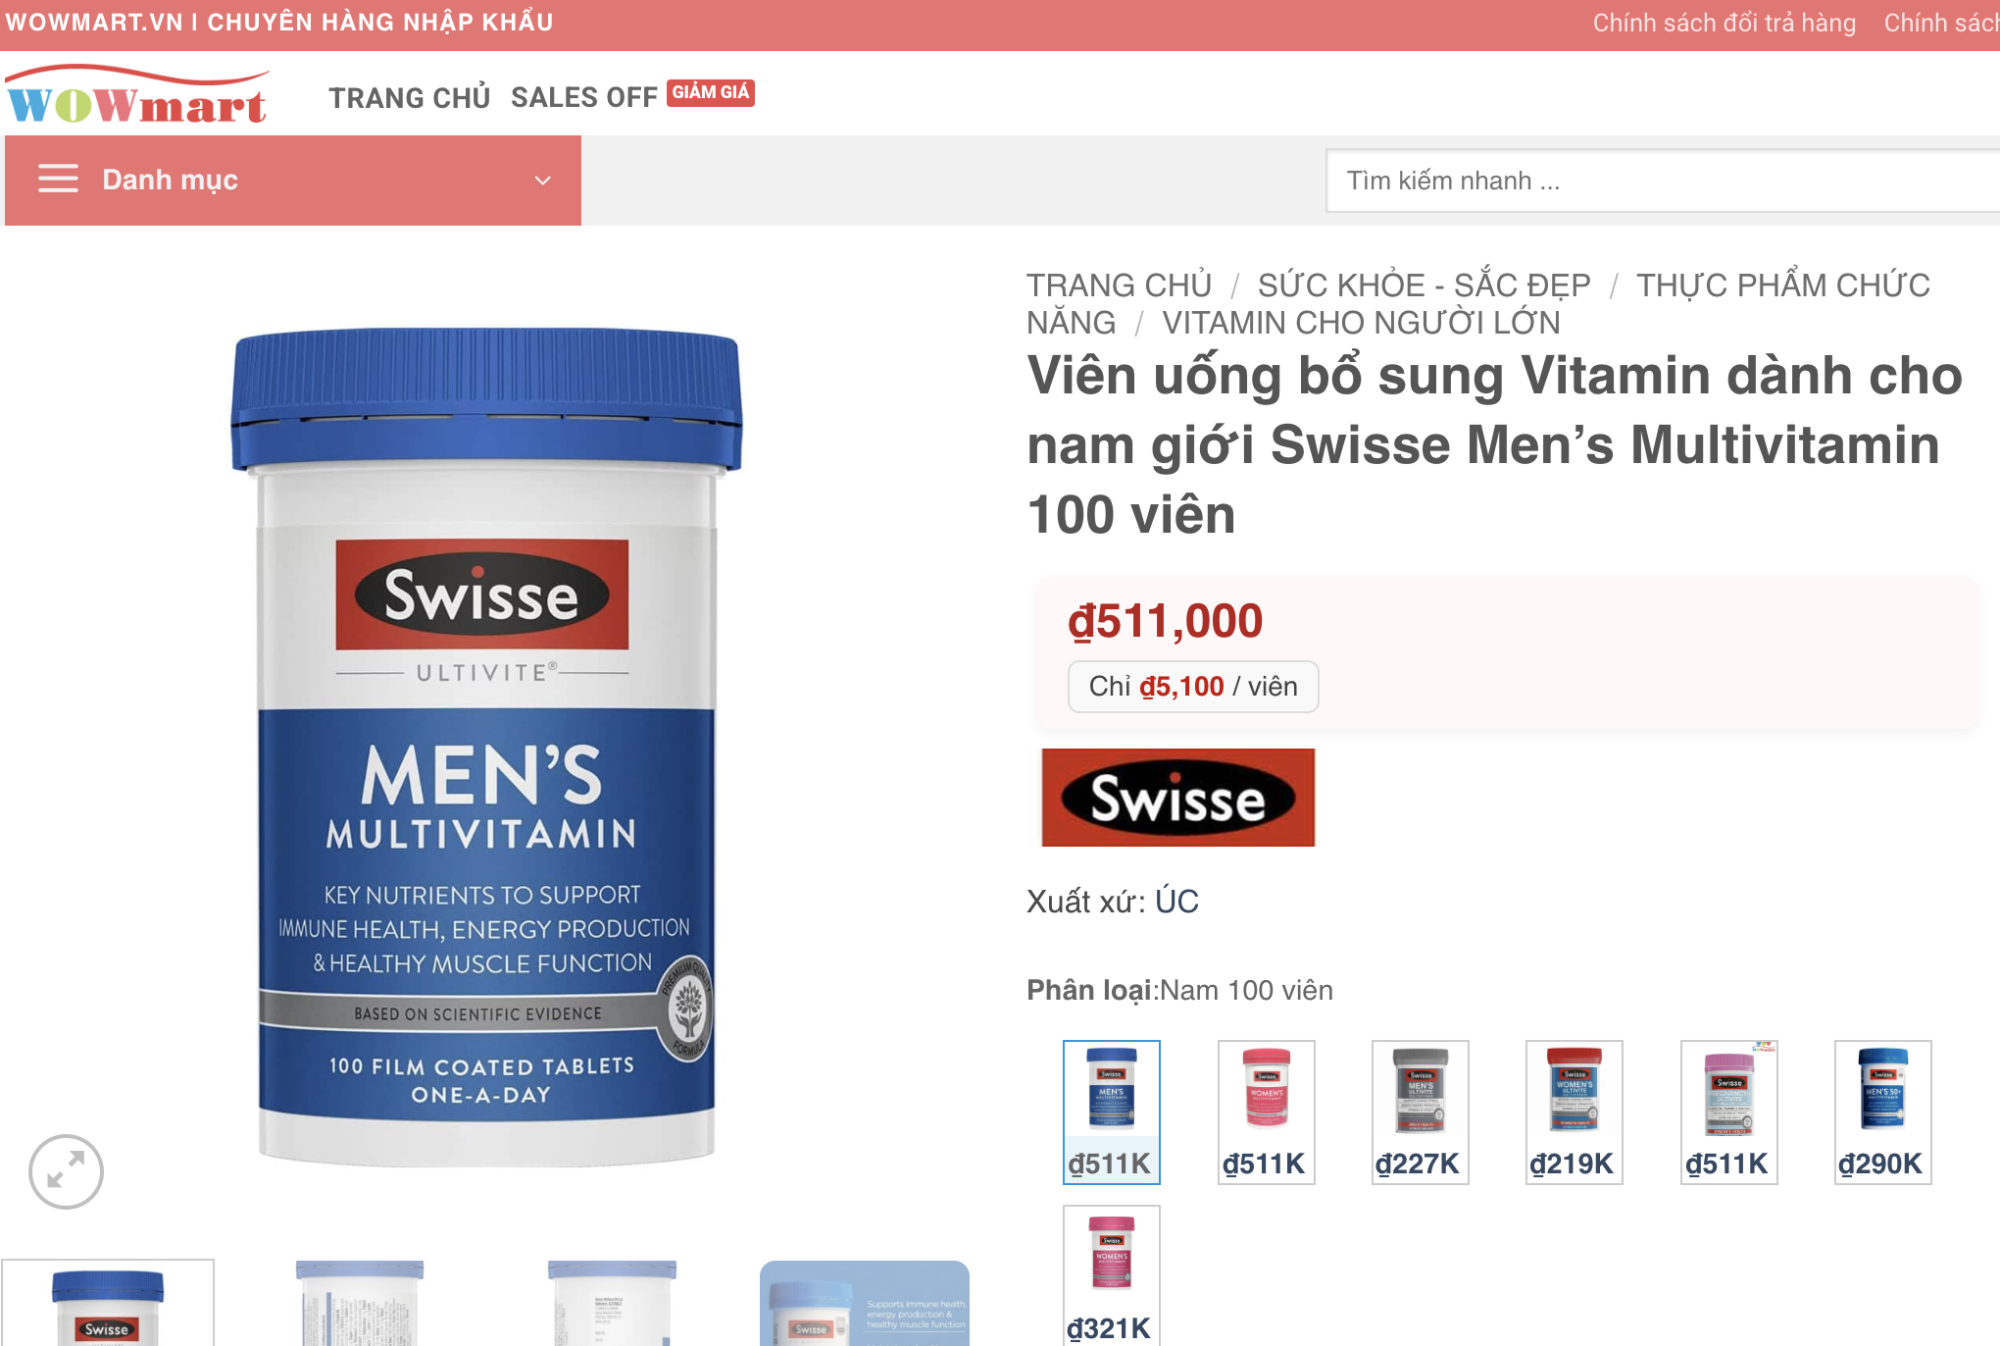Expand the product image zoom icon
This screenshot has height=1346, width=2000.
coord(66,1171)
